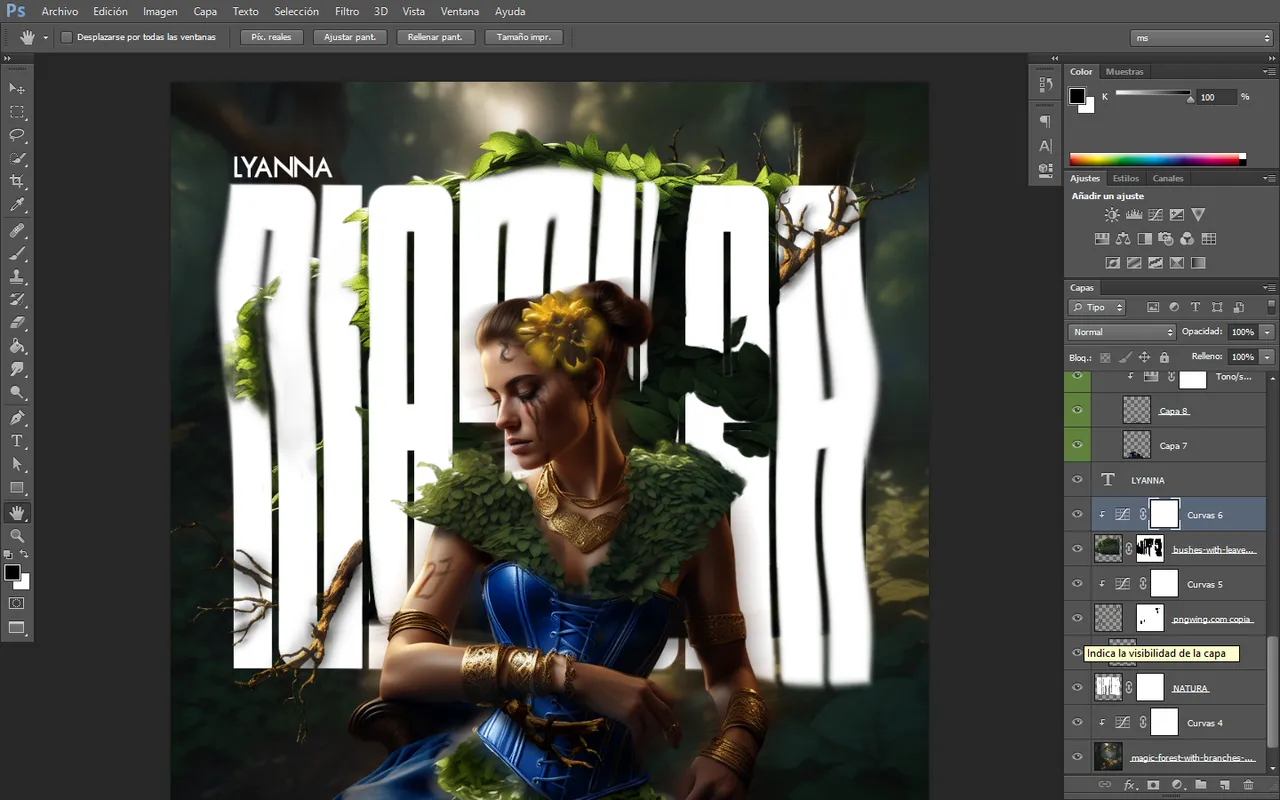The height and width of the screenshot is (800, 1280).
Task: Select the Pen tool
Action: 17,418
